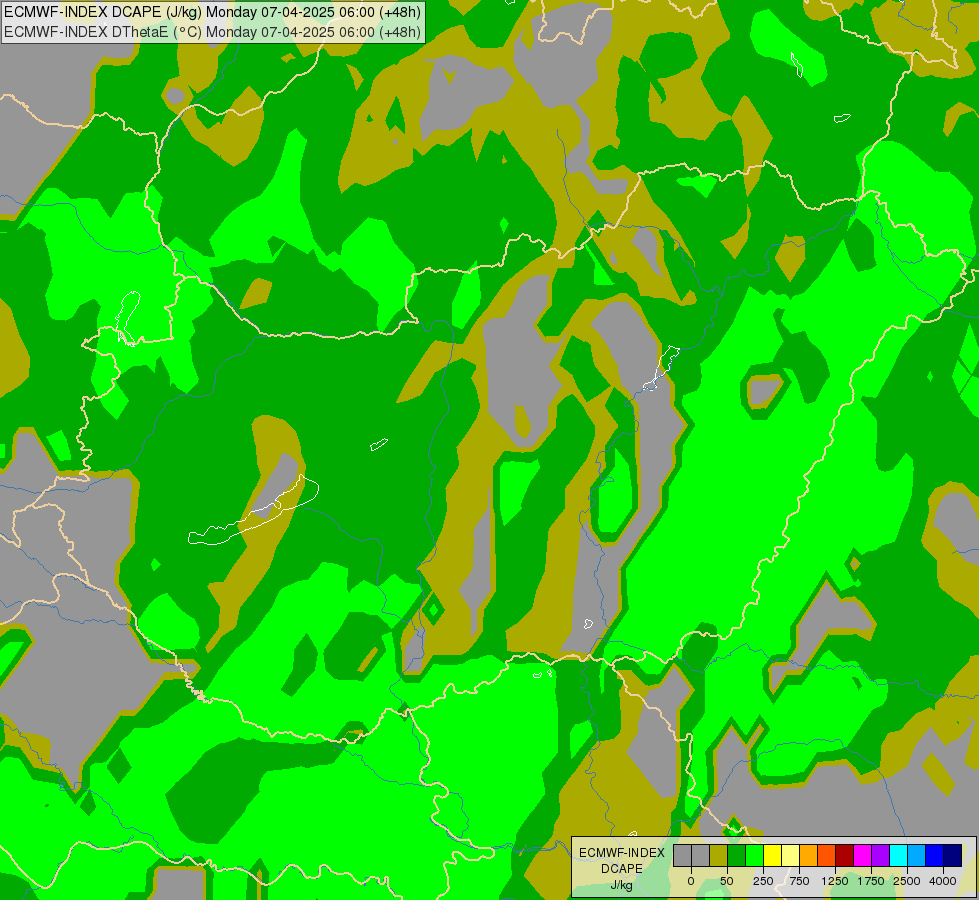This screenshot has height=900, width=979.
Task: Select the cyan legend swatch
Action: (x=899, y=856)
